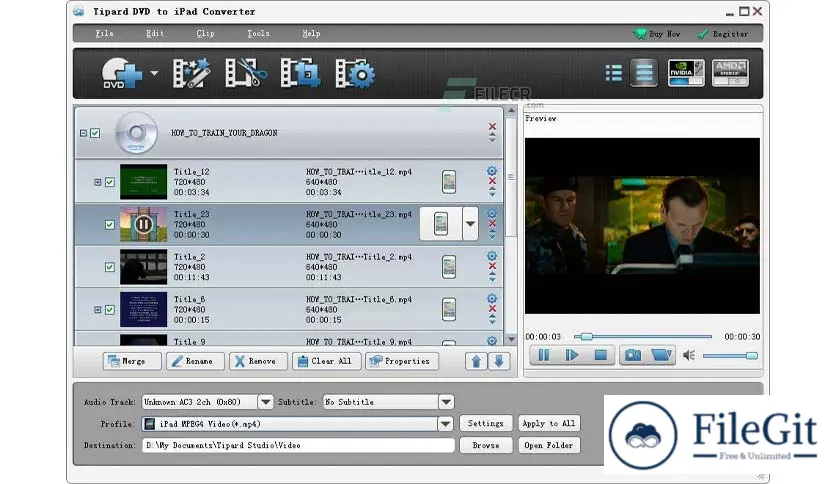Click iPad device icon for Title_2

point(449,267)
